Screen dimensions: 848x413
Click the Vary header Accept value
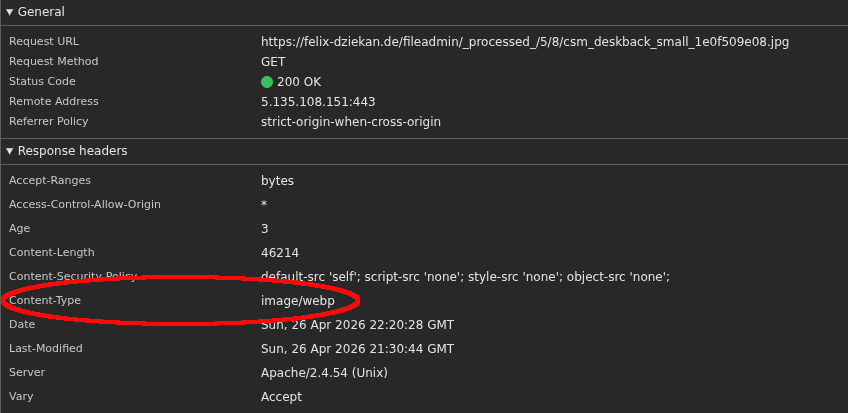click(281, 397)
